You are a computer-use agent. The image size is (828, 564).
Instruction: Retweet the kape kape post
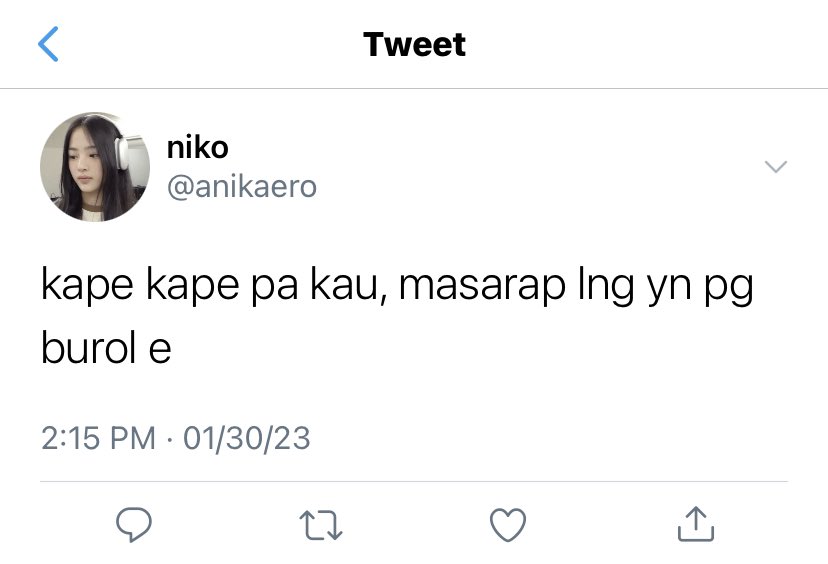pyautogui.click(x=321, y=524)
